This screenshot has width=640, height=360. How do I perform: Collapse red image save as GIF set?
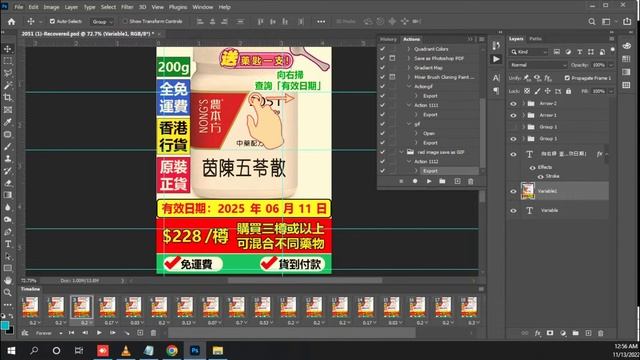(401, 152)
